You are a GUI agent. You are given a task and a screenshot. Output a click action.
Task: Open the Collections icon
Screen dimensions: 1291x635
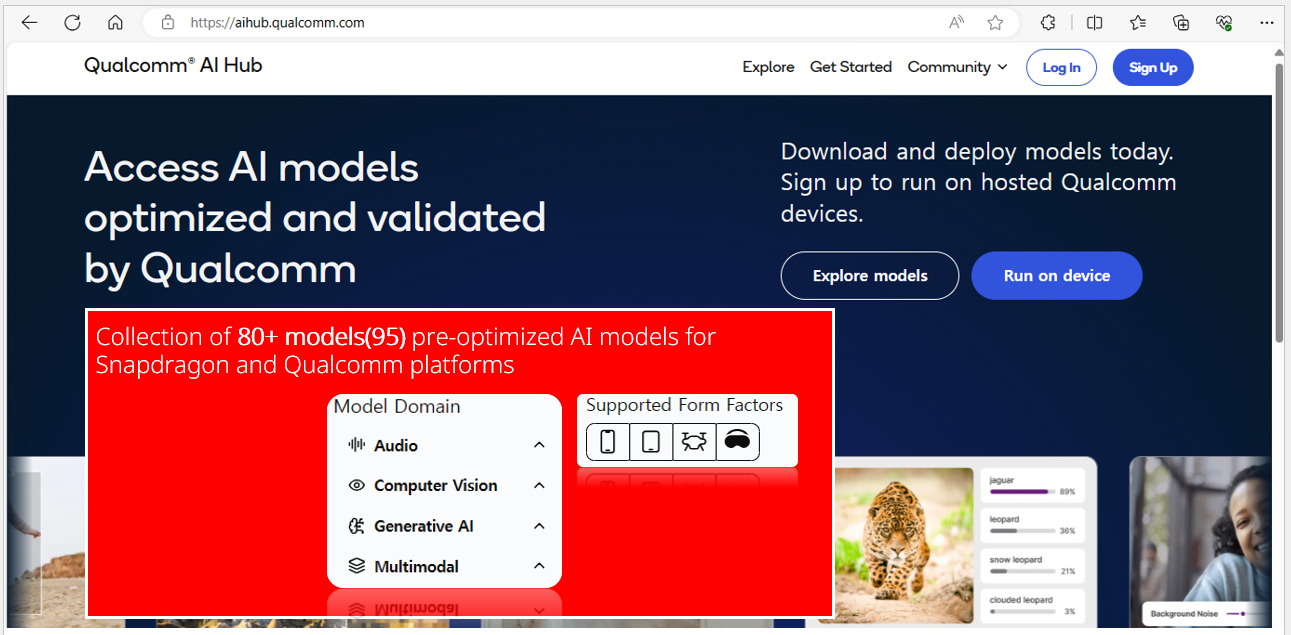[x=1181, y=22]
